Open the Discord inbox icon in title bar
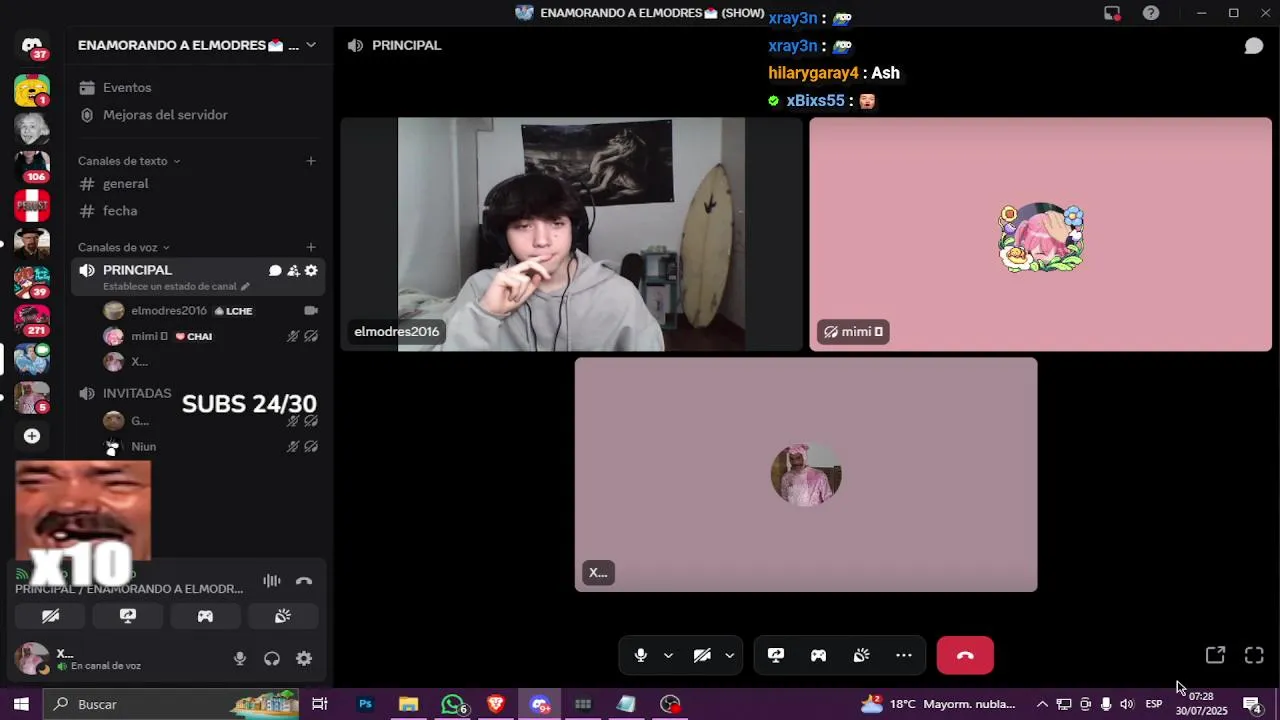Image resolution: width=1280 pixels, height=720 pixels. pyautogui.click(x=1112, y=13)
